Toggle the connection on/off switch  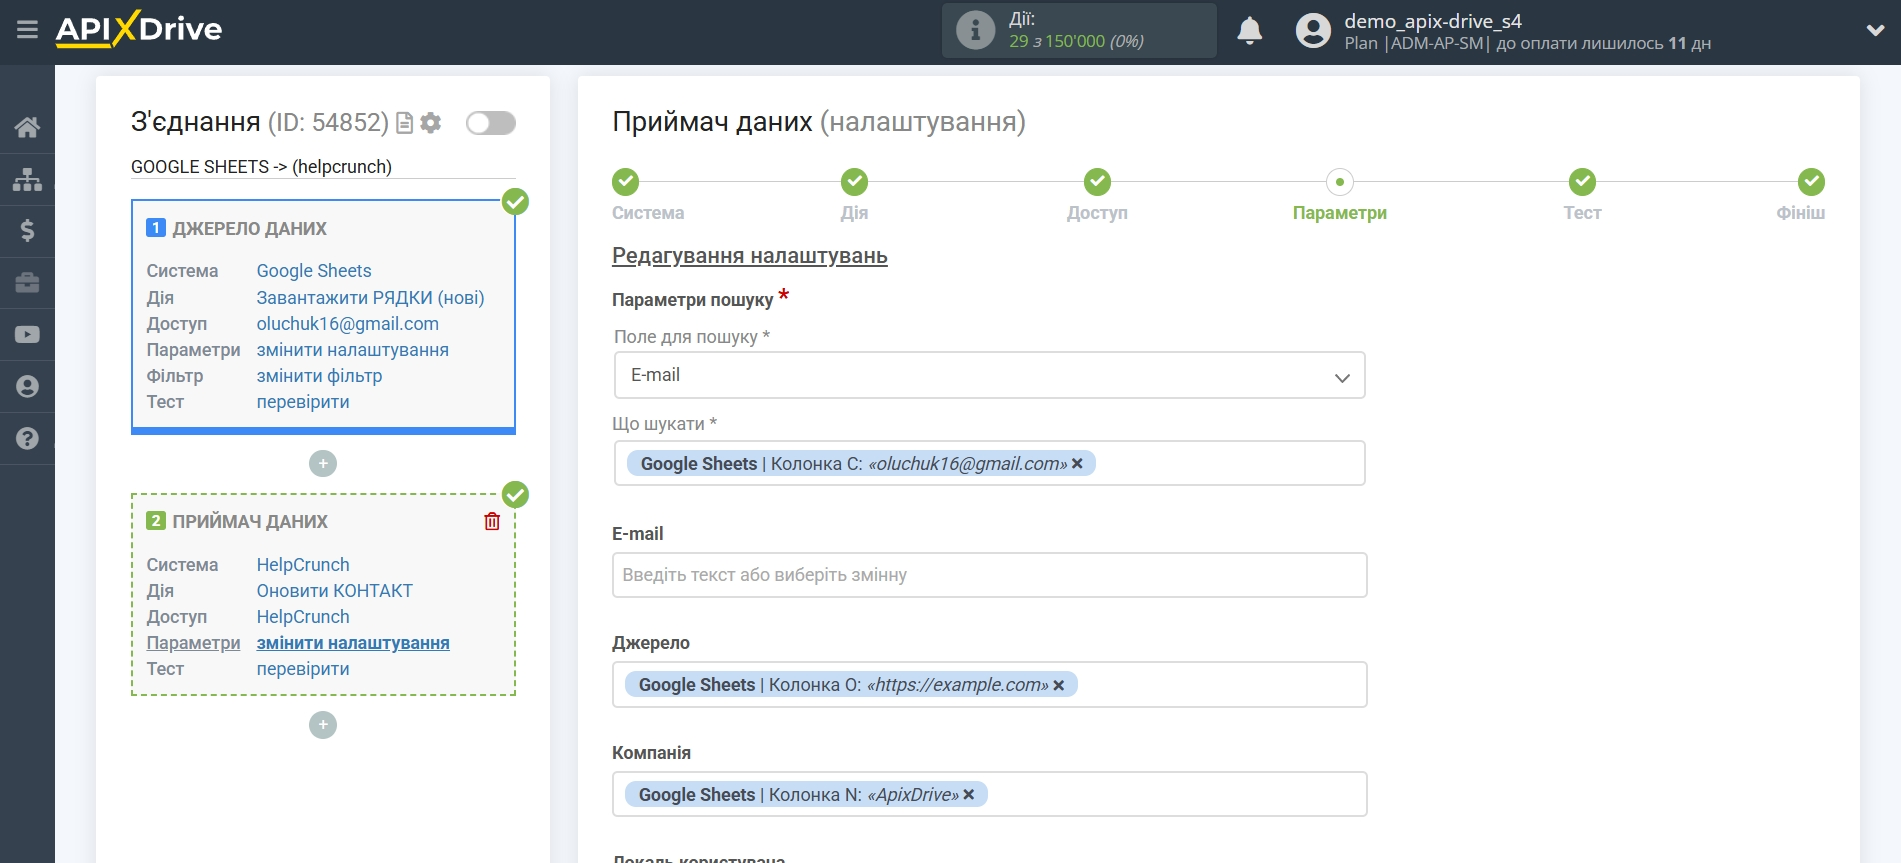pyautogui.click(x=491, y=123)
